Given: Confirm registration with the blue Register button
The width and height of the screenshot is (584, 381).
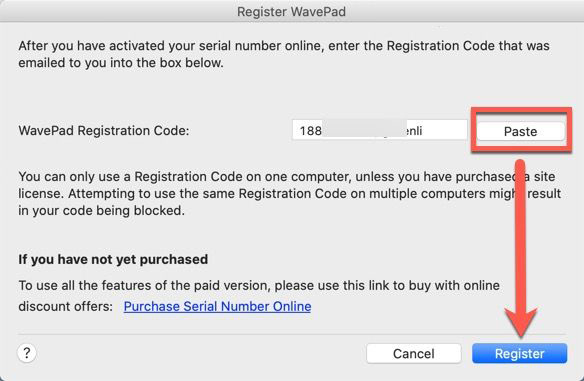Looking at the screenshot, I should pyautogui.click(x=520, y=353).
